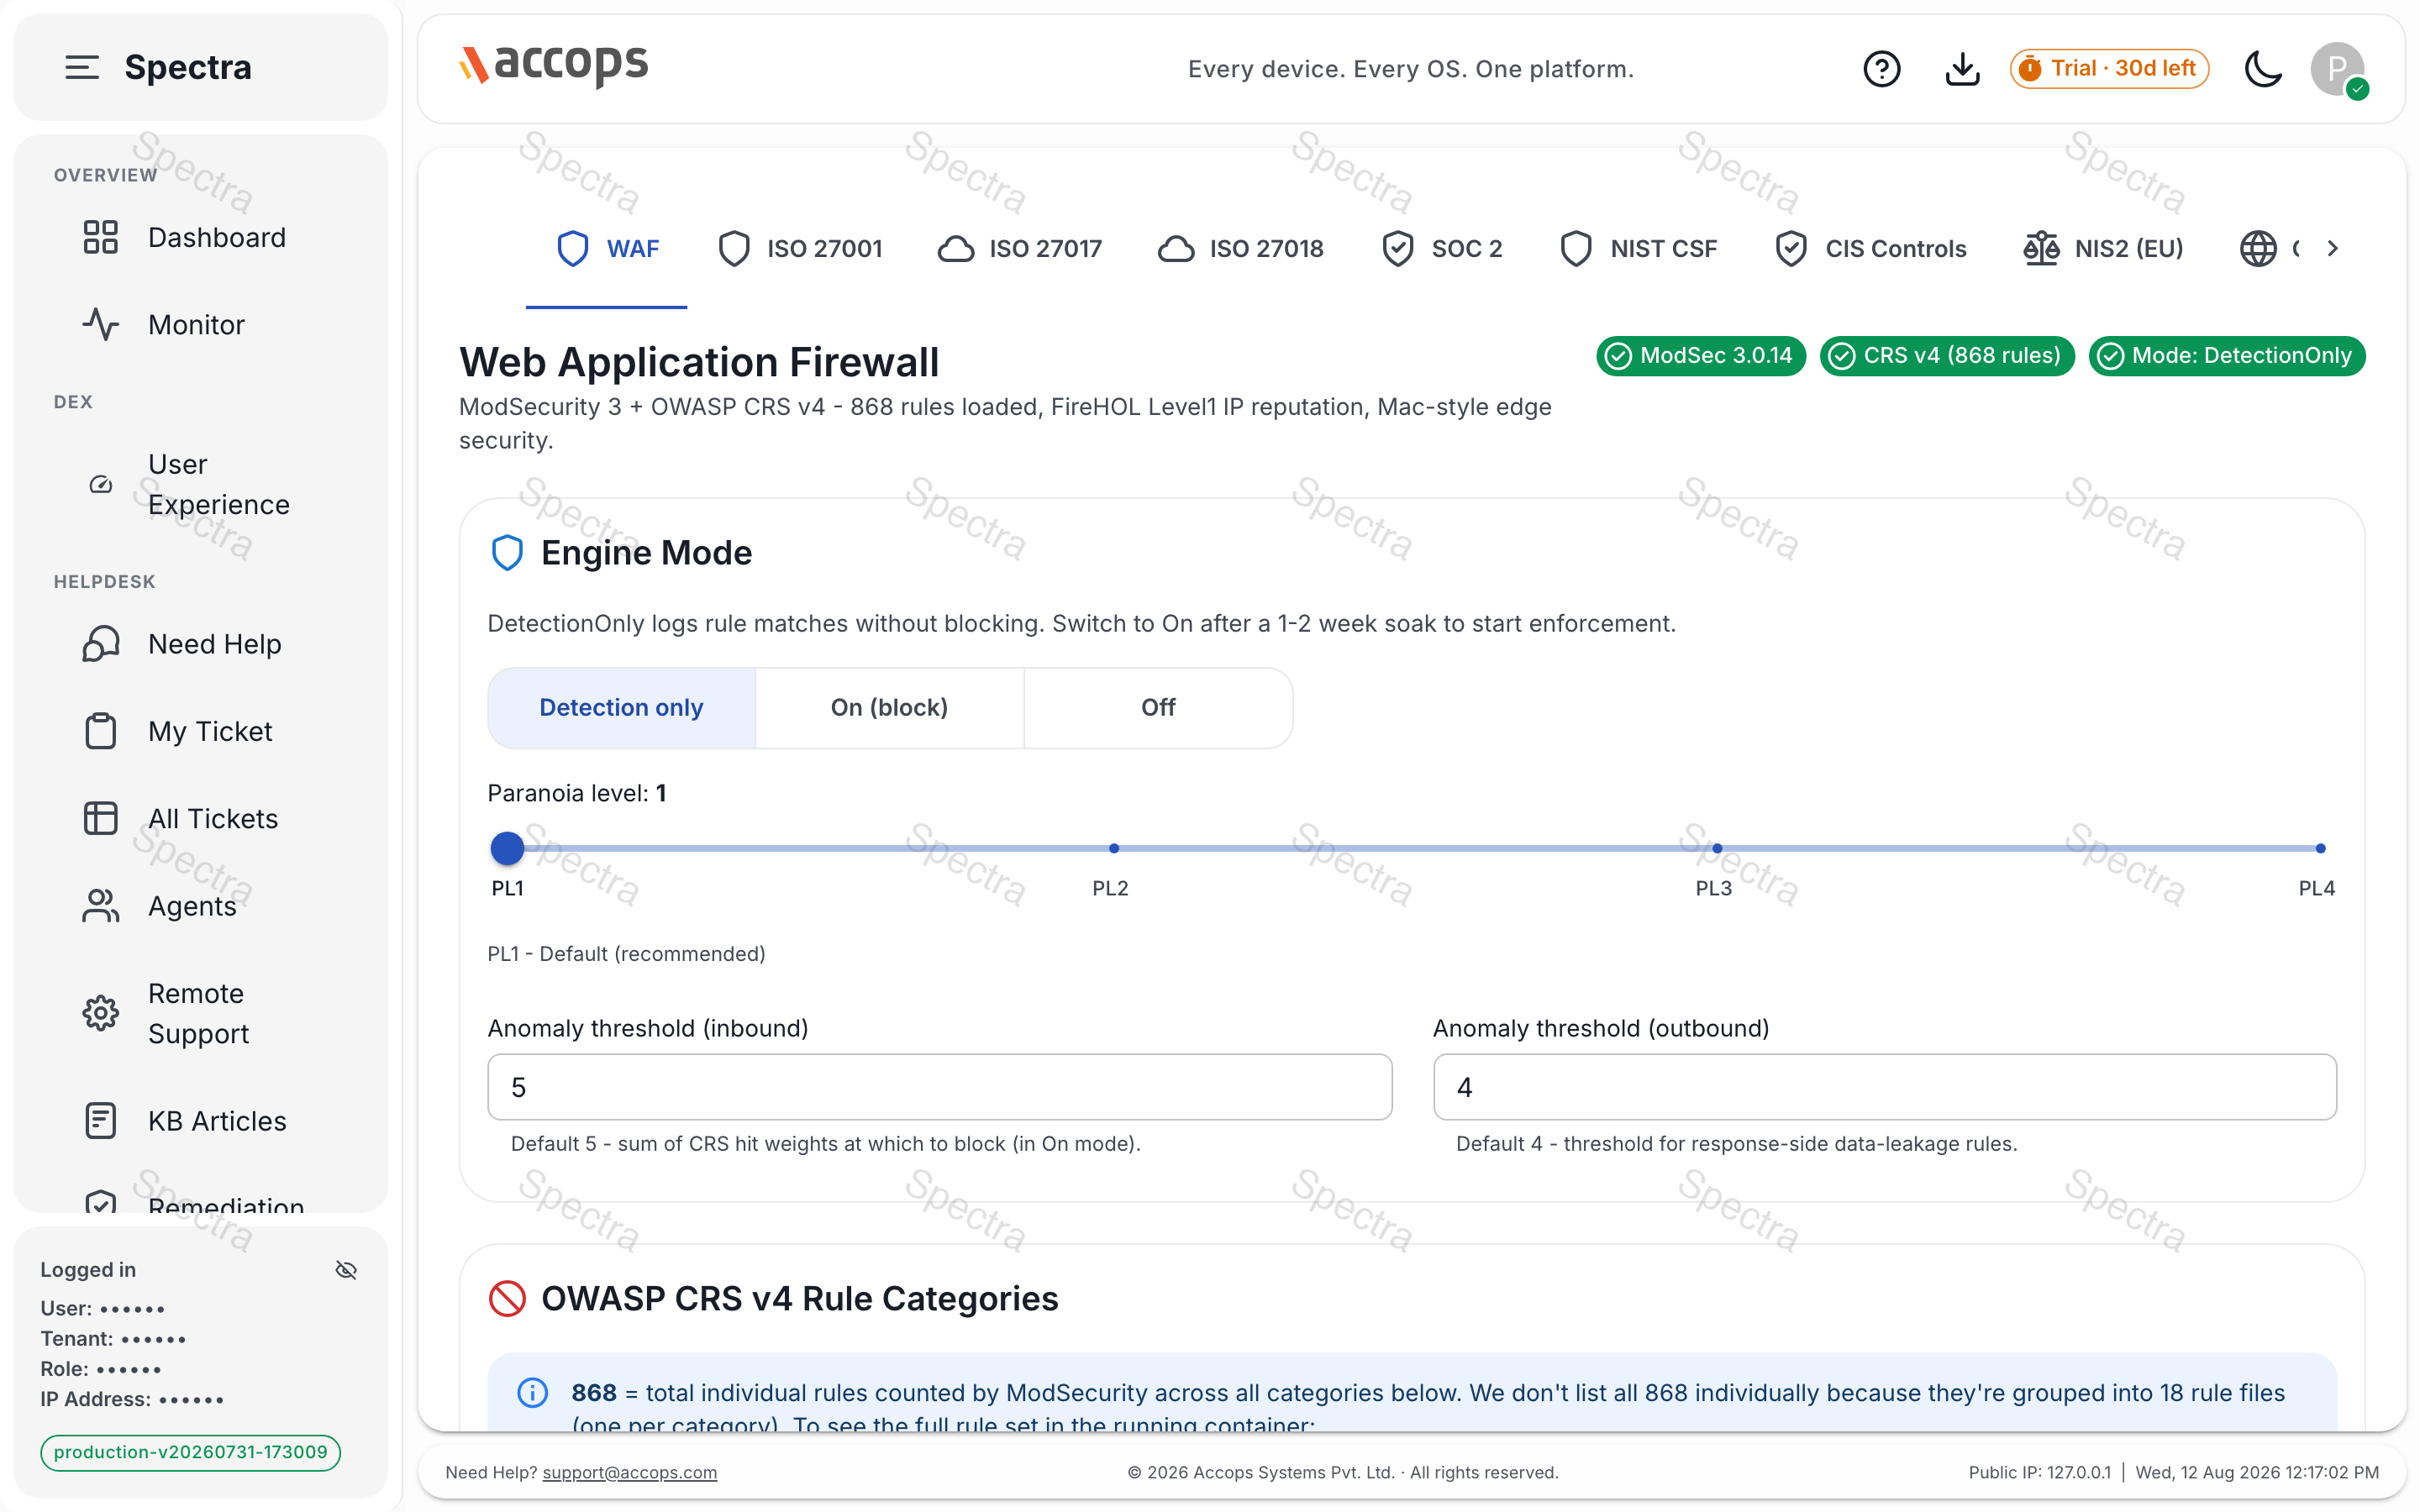
Task: Click the Trial 30d left badge
Action: (2109, 69)
